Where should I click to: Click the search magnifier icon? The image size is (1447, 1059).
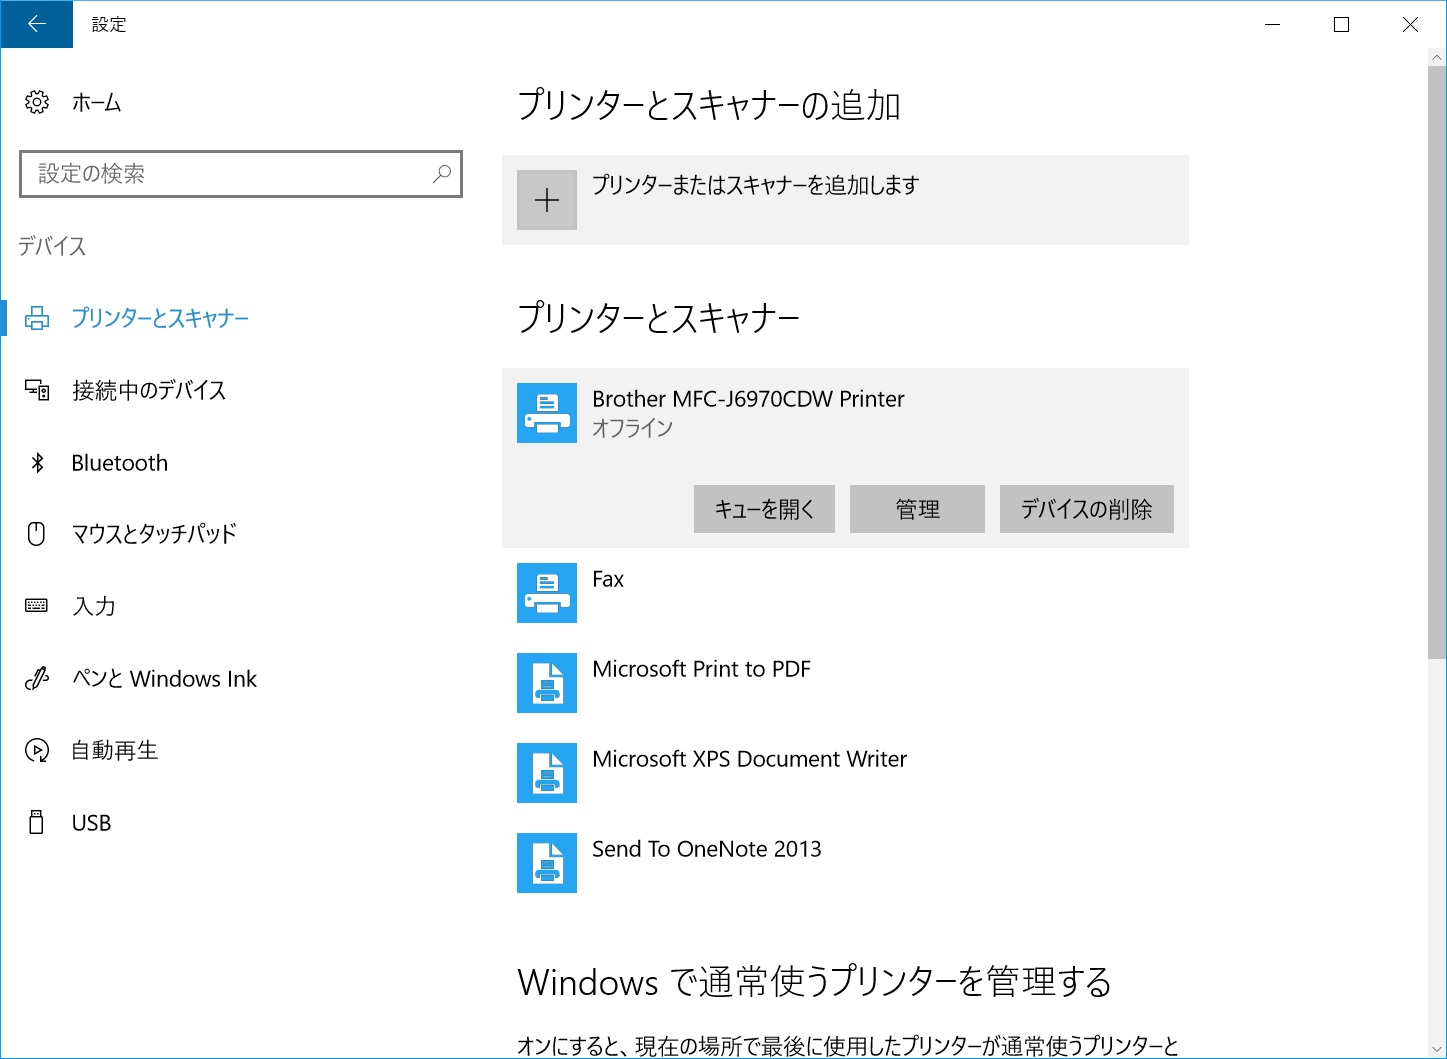(x=441, y=174)
